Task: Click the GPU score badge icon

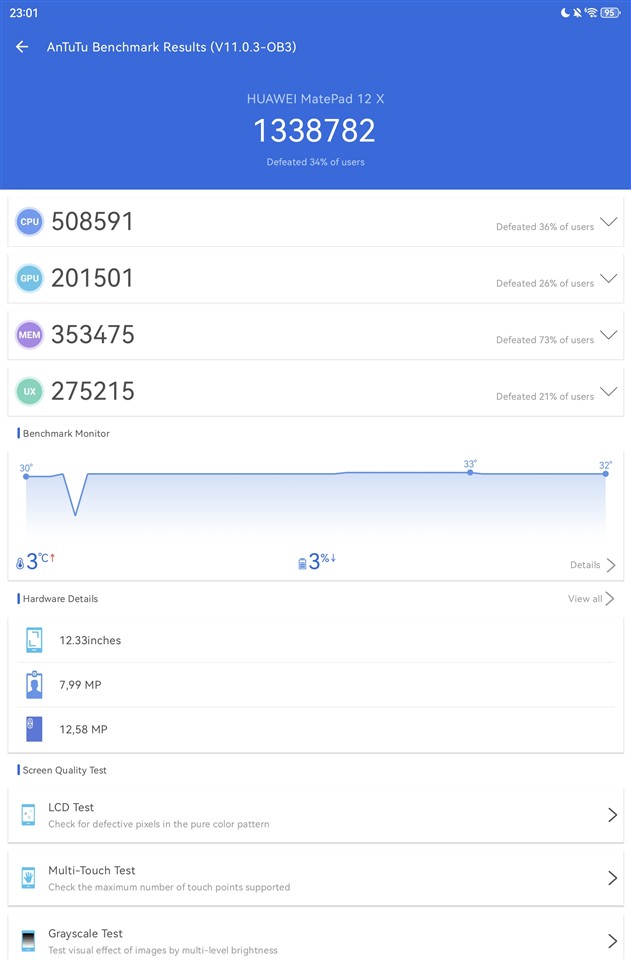Action: click(30, 279)
